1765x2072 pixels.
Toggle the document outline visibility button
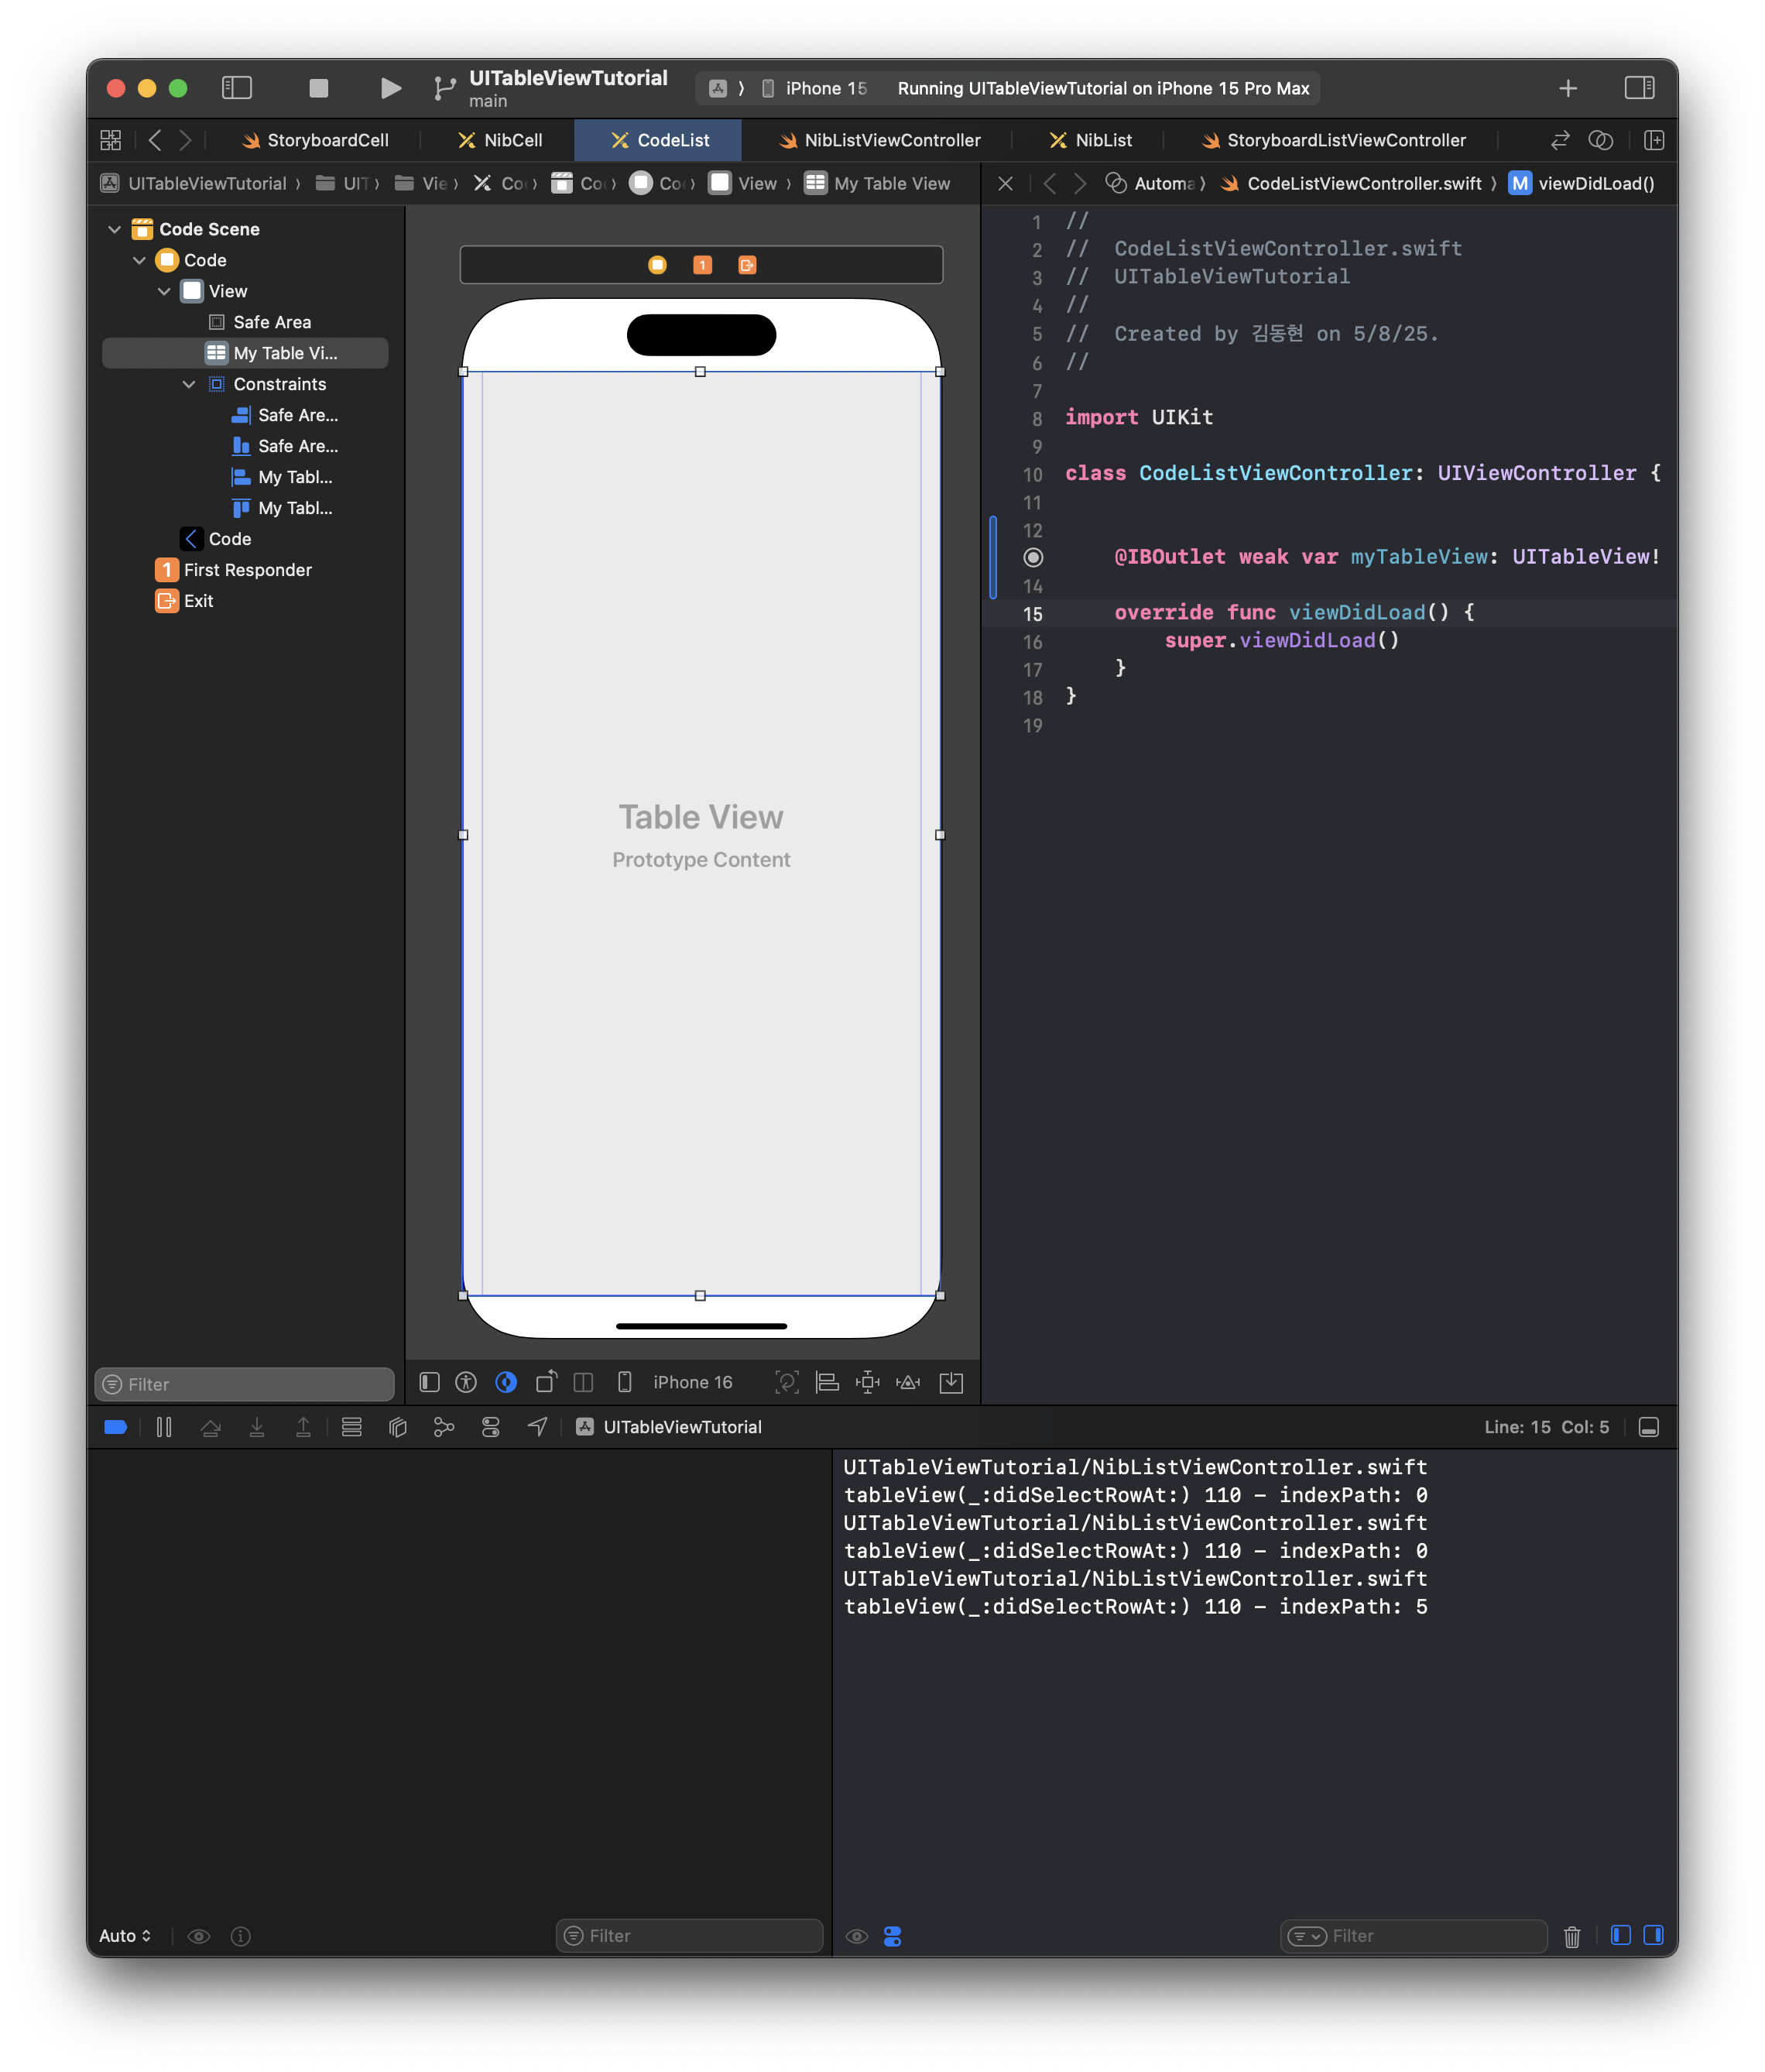[429, 1382]
